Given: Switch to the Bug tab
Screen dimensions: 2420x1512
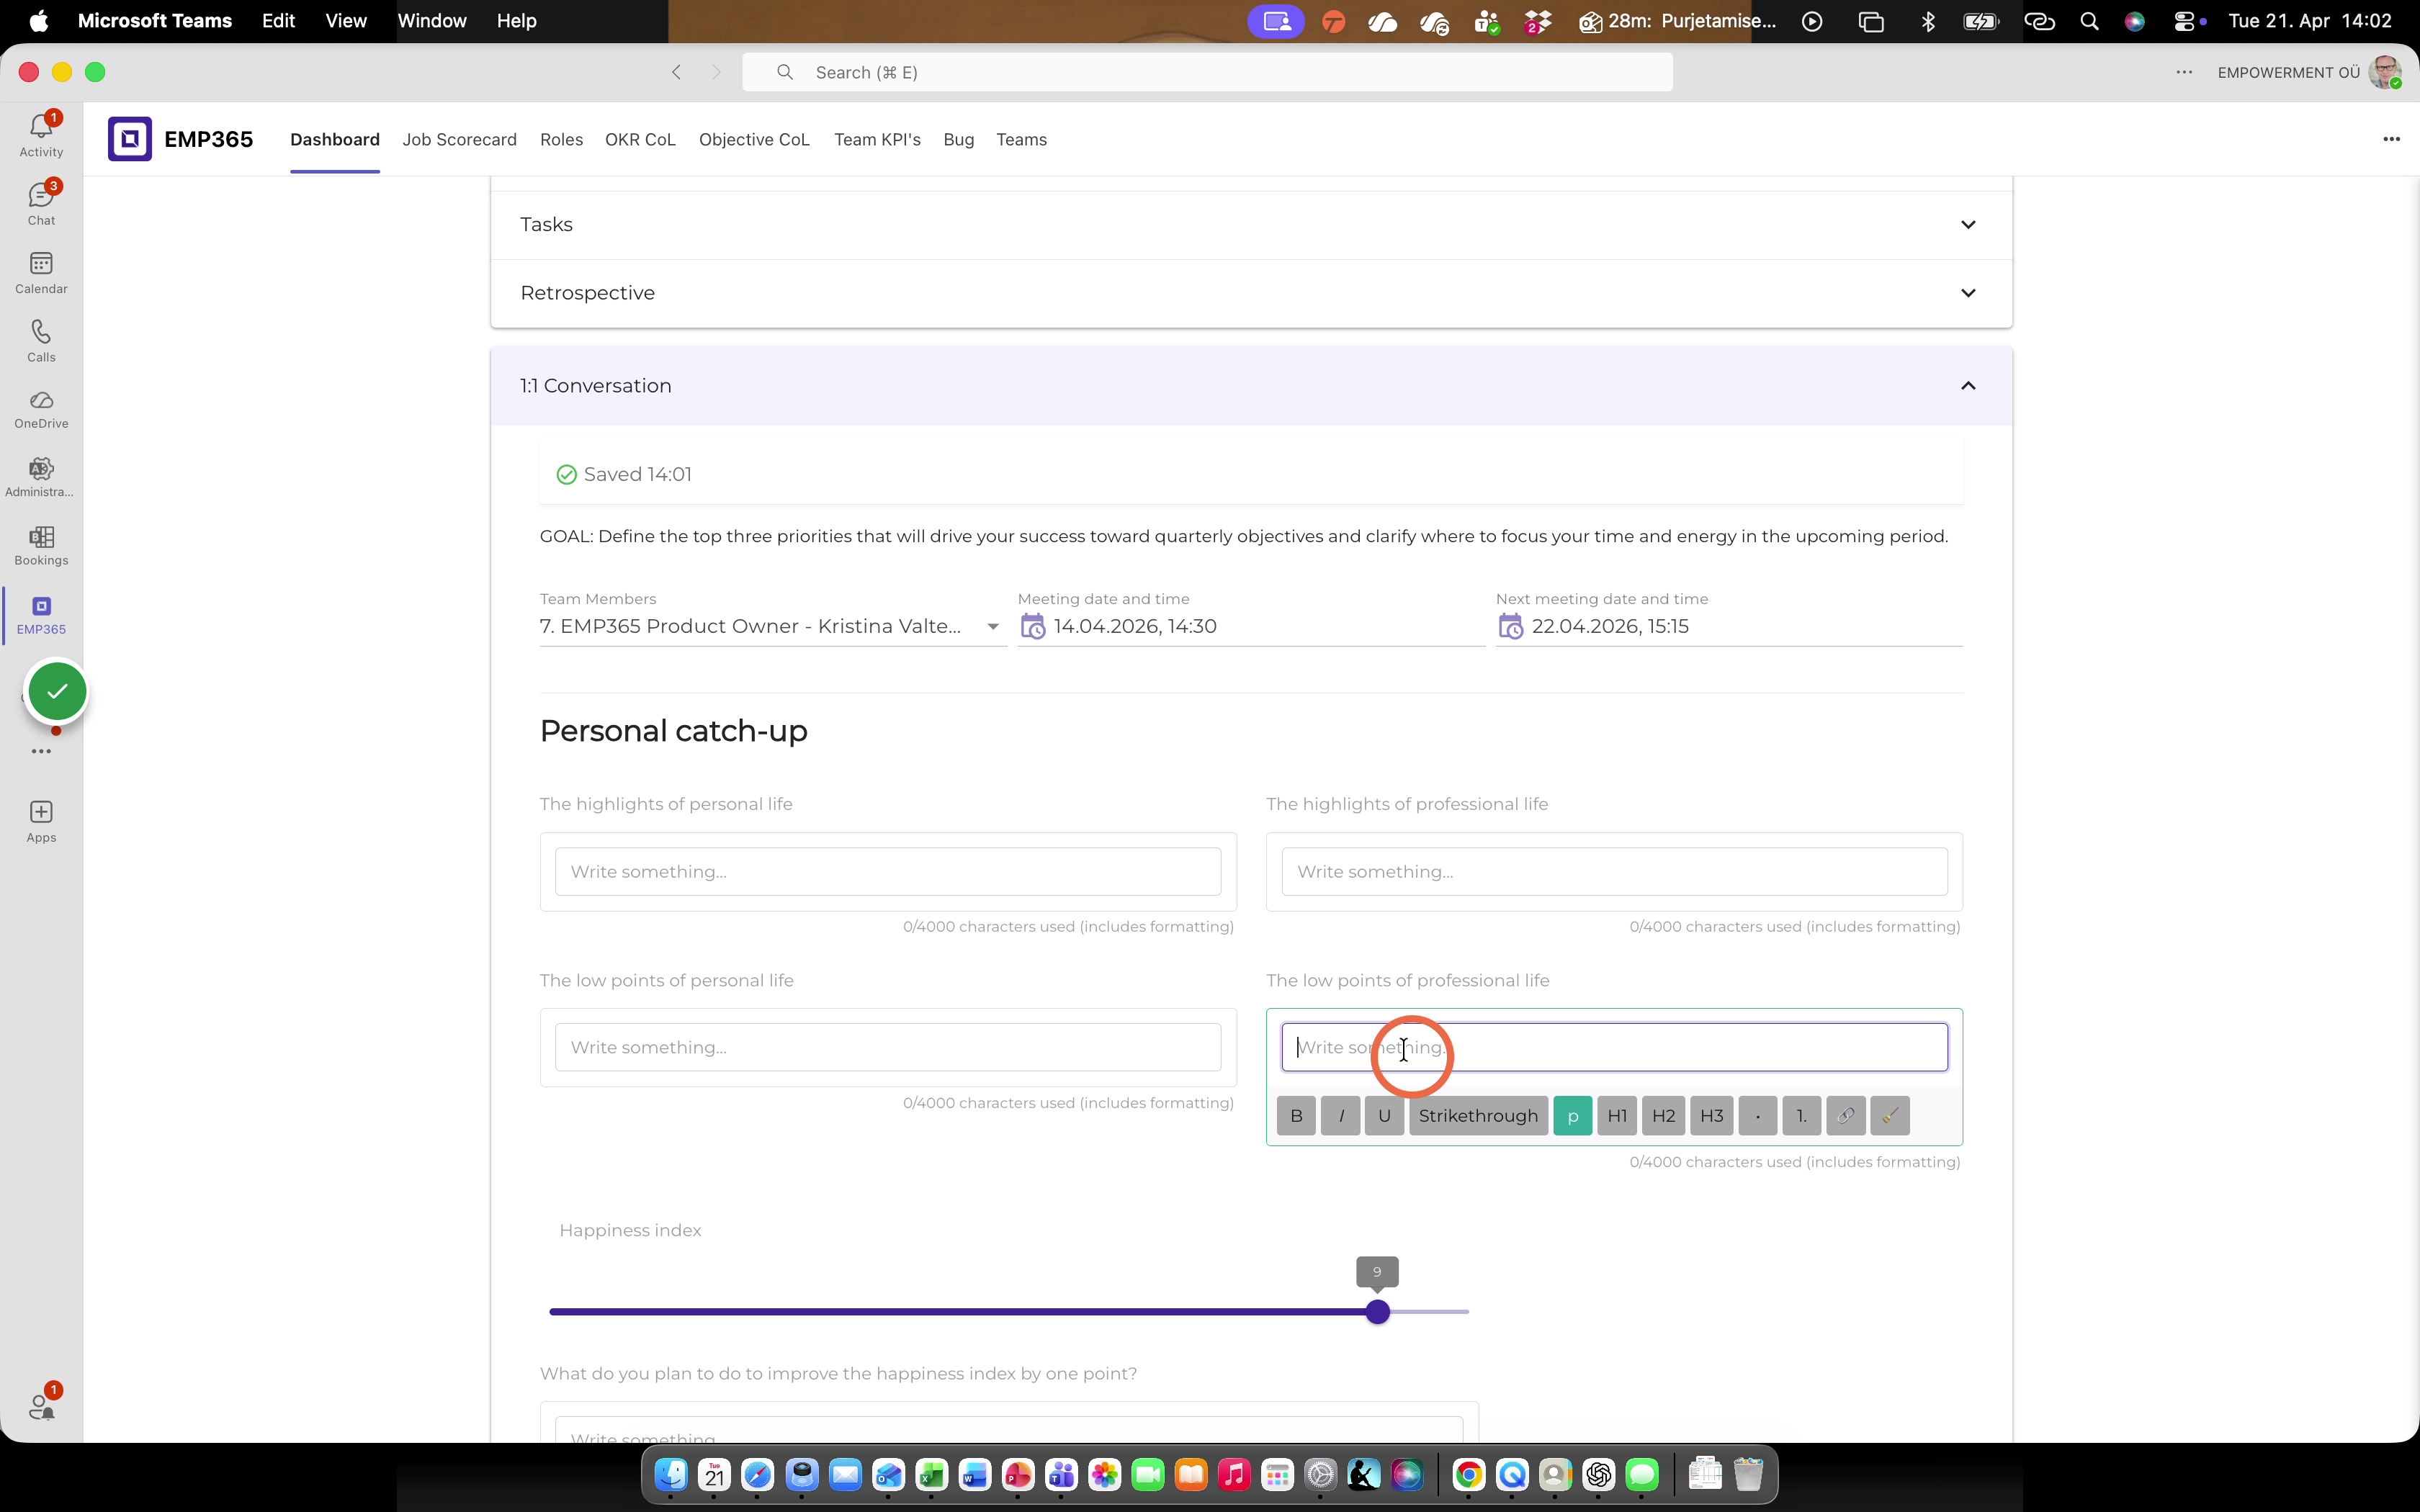Looking at the screenshot, I should point(958,139).
